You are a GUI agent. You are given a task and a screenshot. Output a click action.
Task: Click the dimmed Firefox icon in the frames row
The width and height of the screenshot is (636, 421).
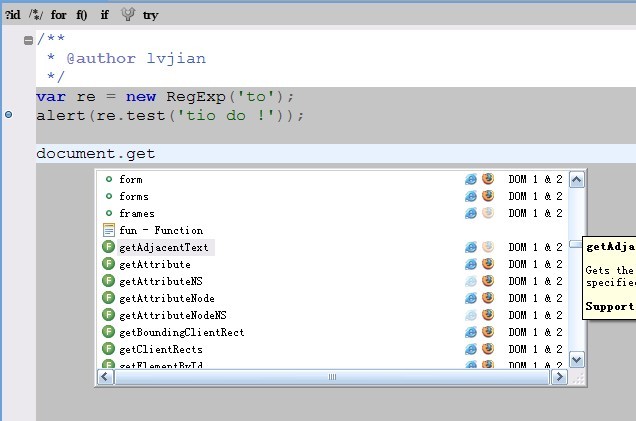488,213
